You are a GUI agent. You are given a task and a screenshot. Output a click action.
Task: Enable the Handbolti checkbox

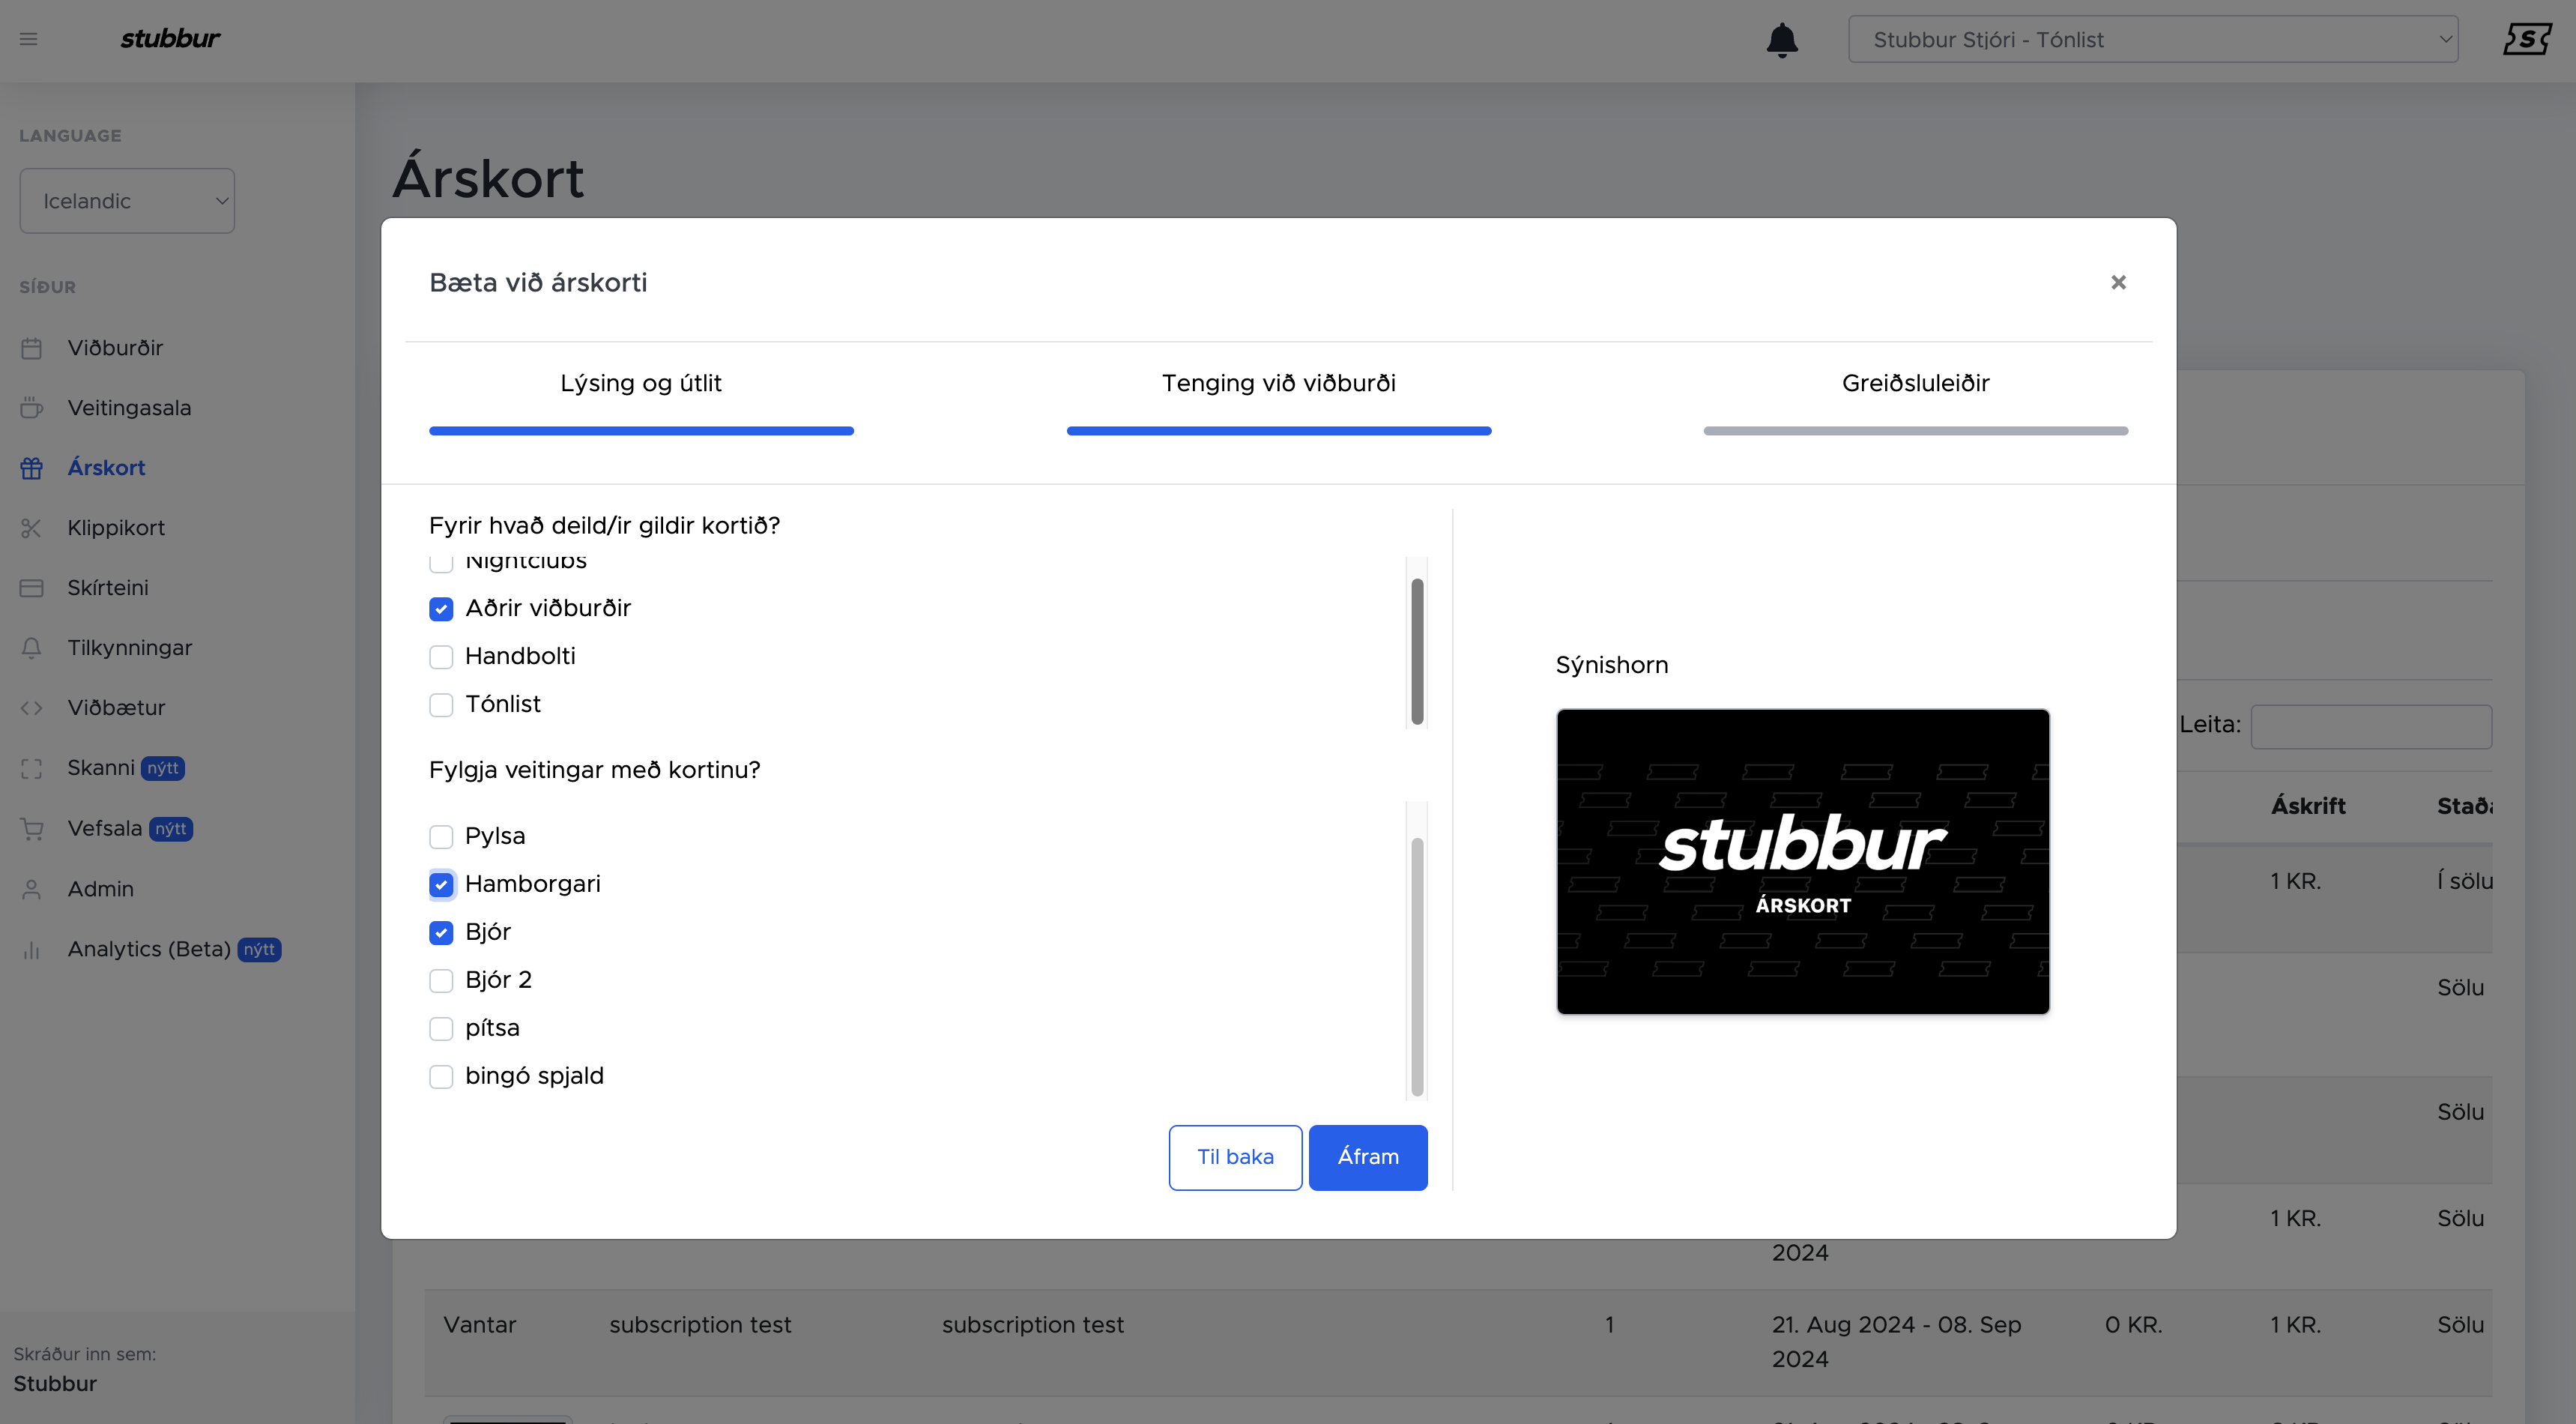(x=441, y=657)
